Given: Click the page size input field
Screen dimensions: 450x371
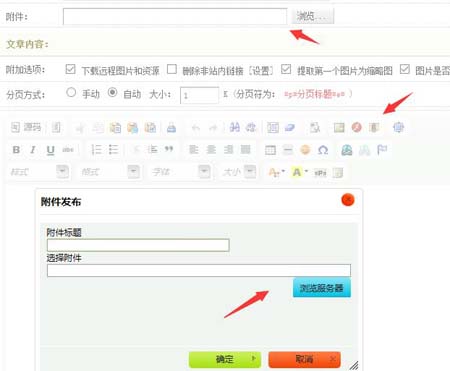Looking at the screenshot, I should pos(199,95).
